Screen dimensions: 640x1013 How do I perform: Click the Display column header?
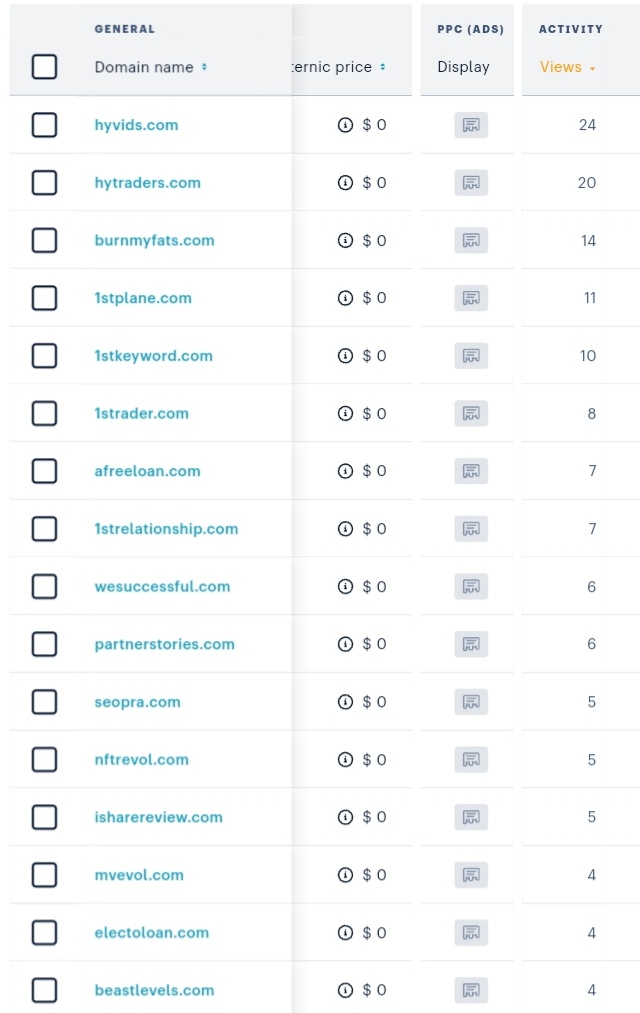(x=463, y=67)
